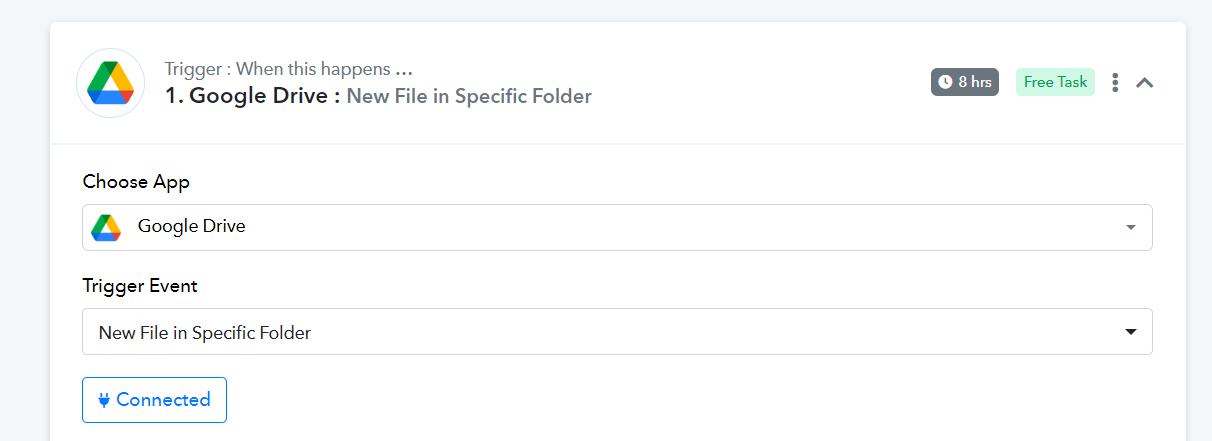Image resolution: width=1212 pixels, height=441 pixels.
Task: Open the Trigger Event dropdown arrow
Action: click(1131, 331)
